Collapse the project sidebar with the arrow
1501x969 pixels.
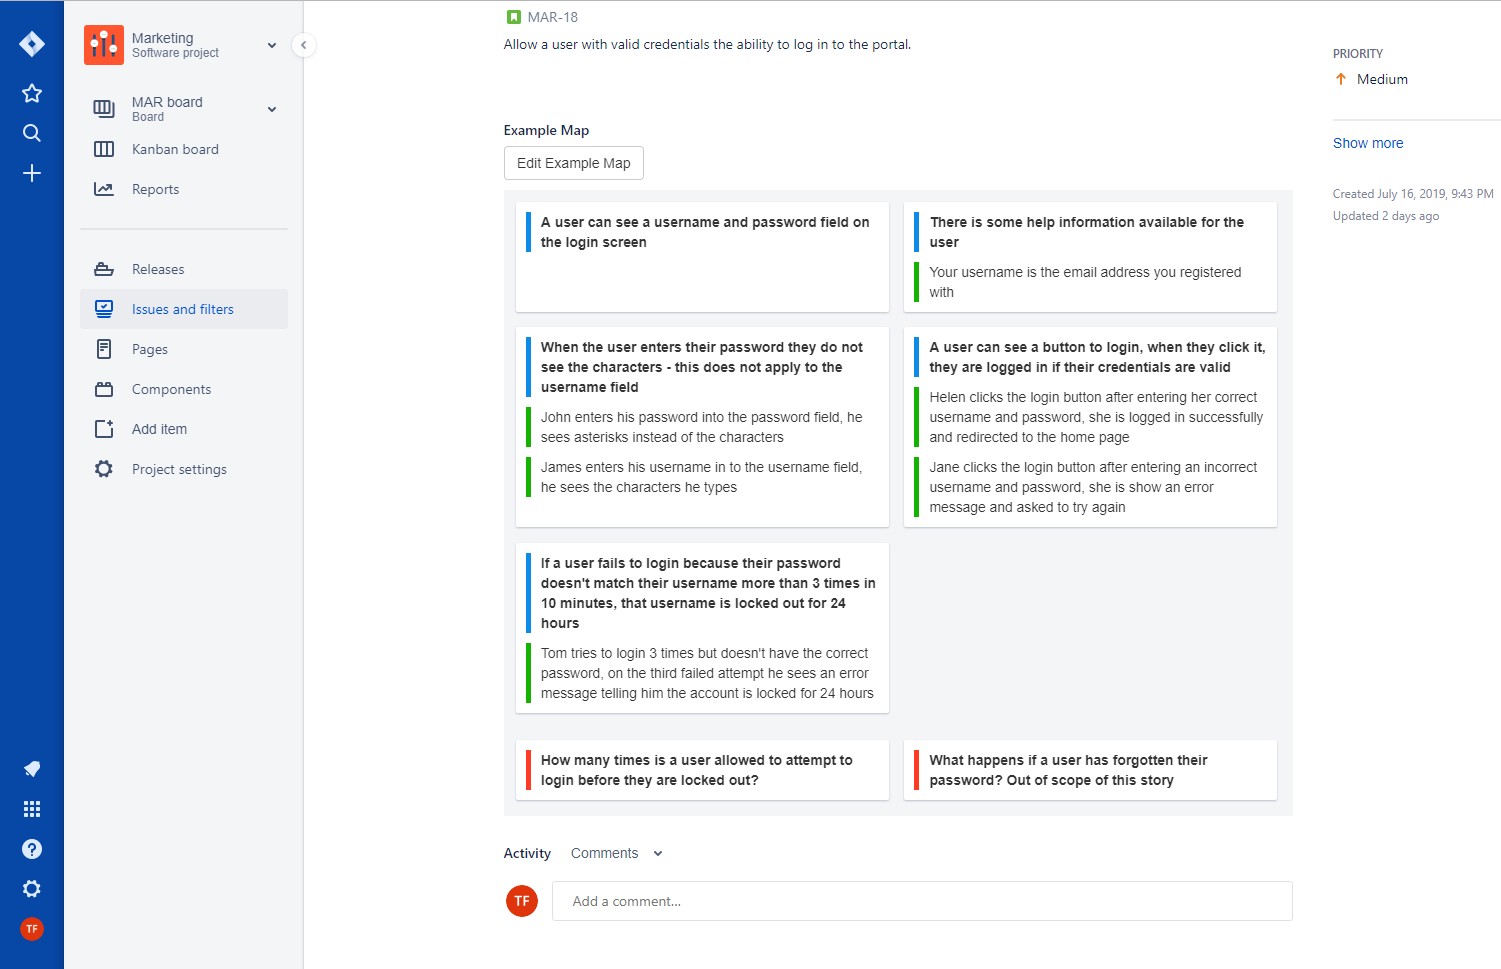pyautogui.click(x=303, y=45)
